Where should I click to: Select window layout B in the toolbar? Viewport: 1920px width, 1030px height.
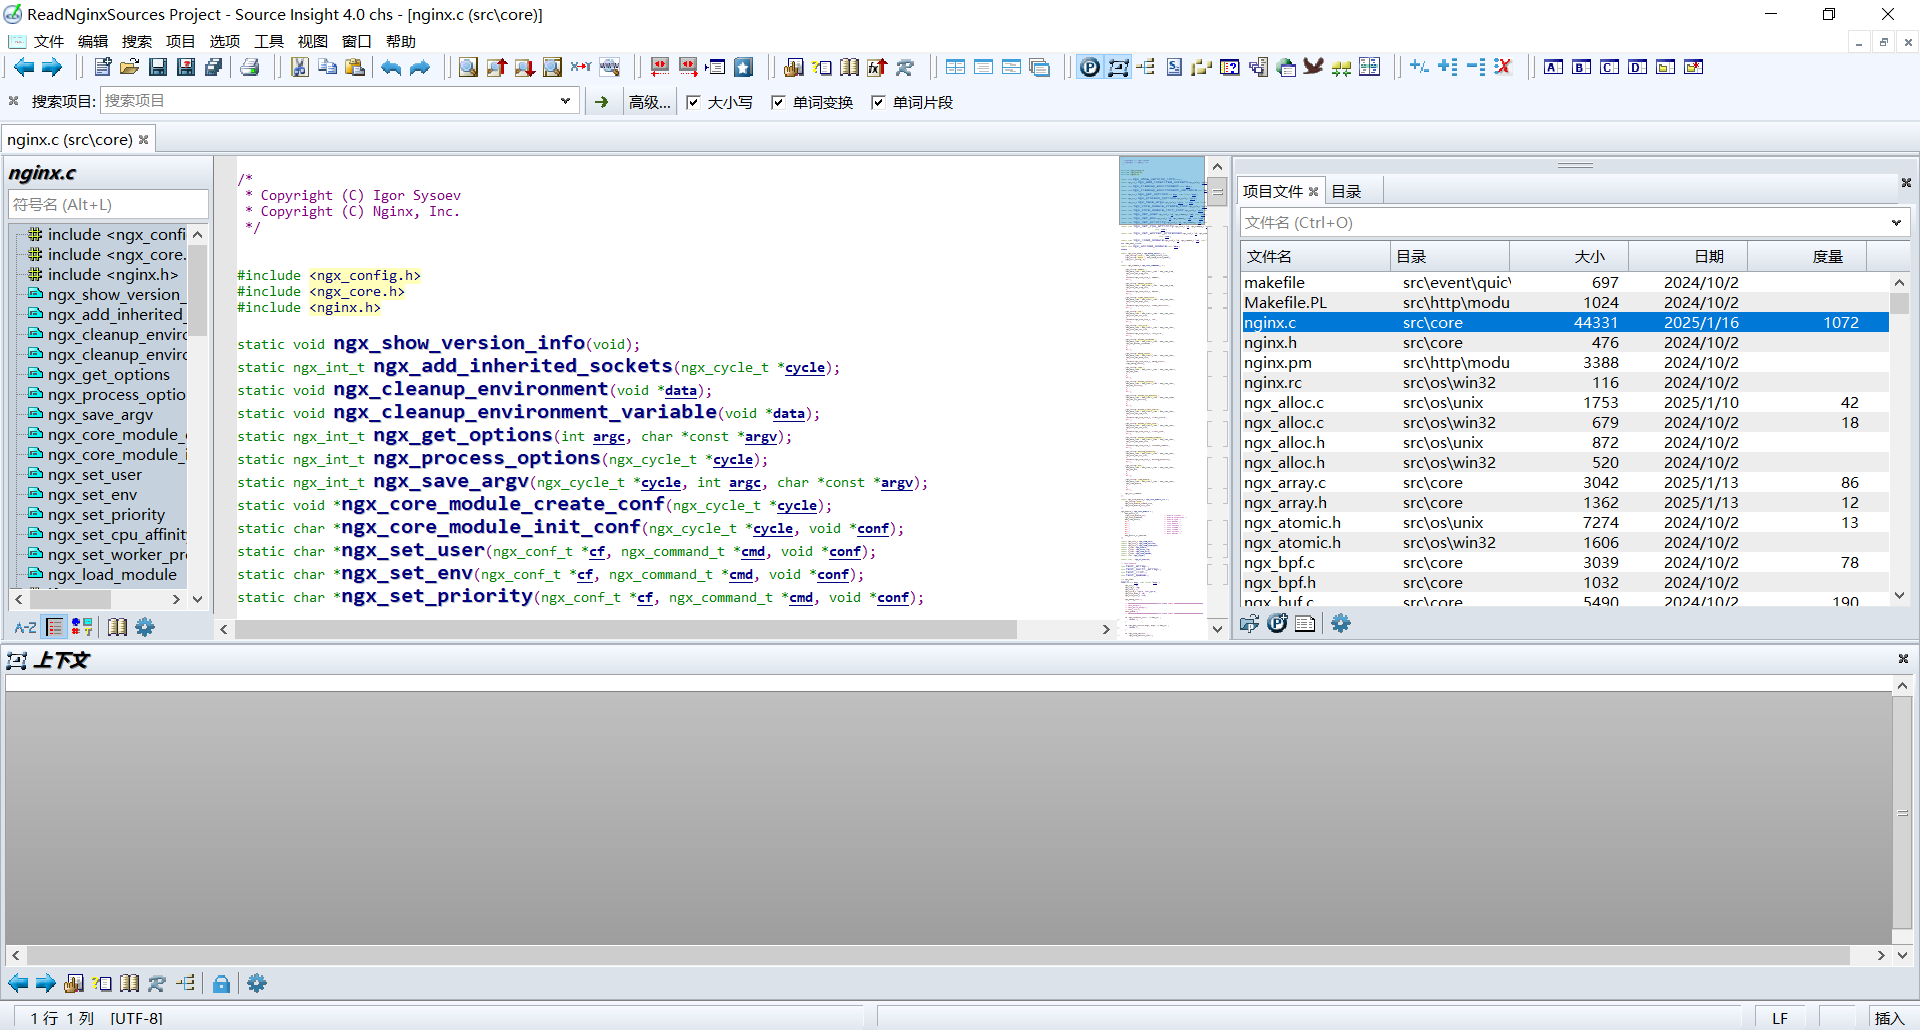coord(1581,67)
